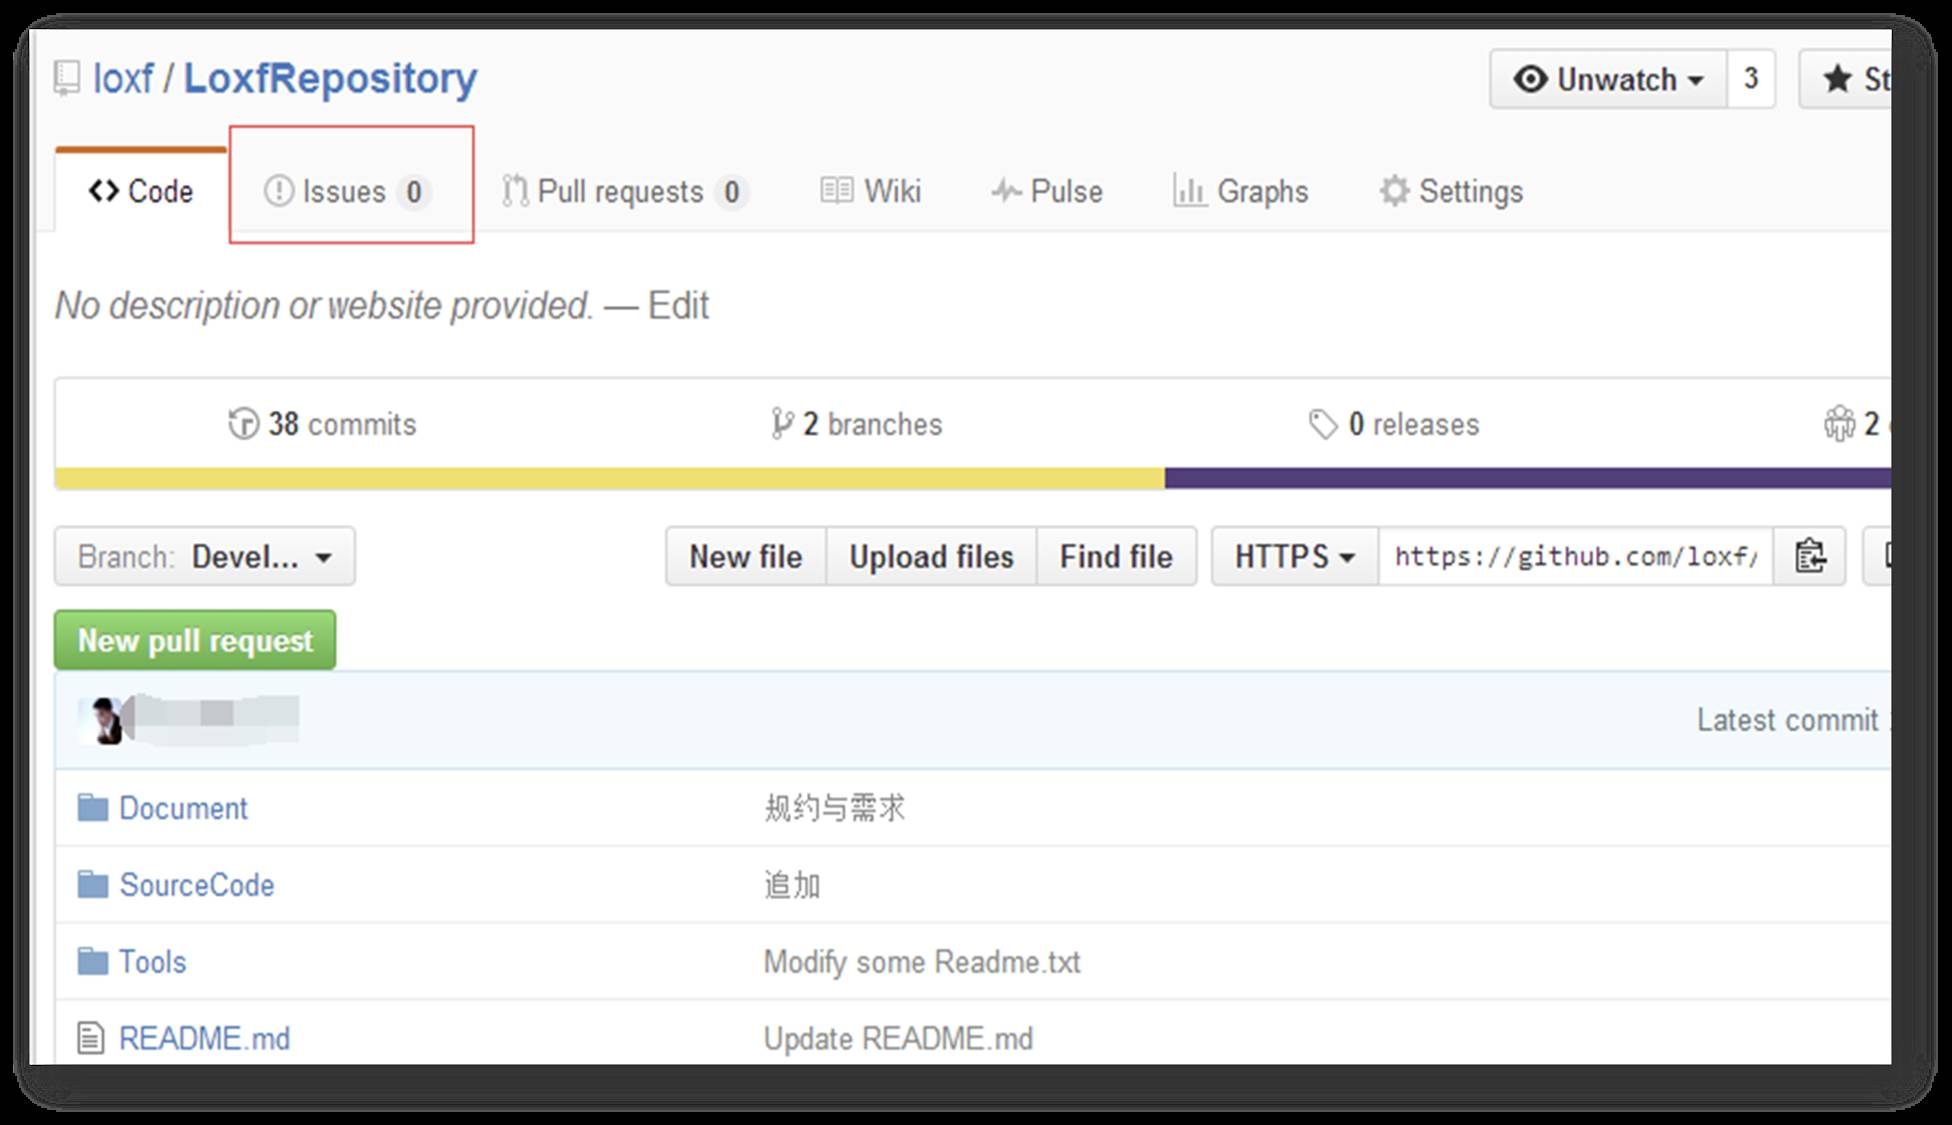Click the Issues exclamation circle icon
This screenshot has width=1952, height=1125.
coord(278,190)
